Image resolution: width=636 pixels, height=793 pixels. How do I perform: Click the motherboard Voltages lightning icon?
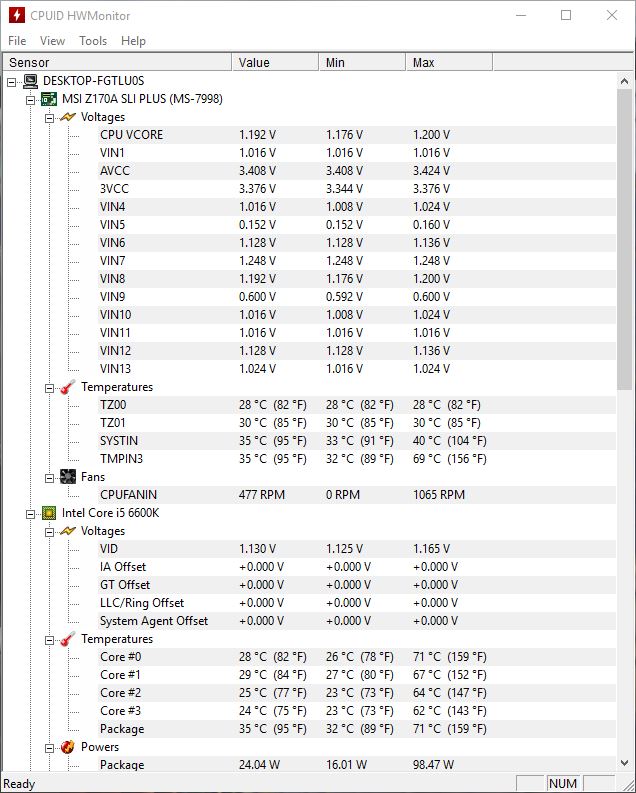point(68,117)
